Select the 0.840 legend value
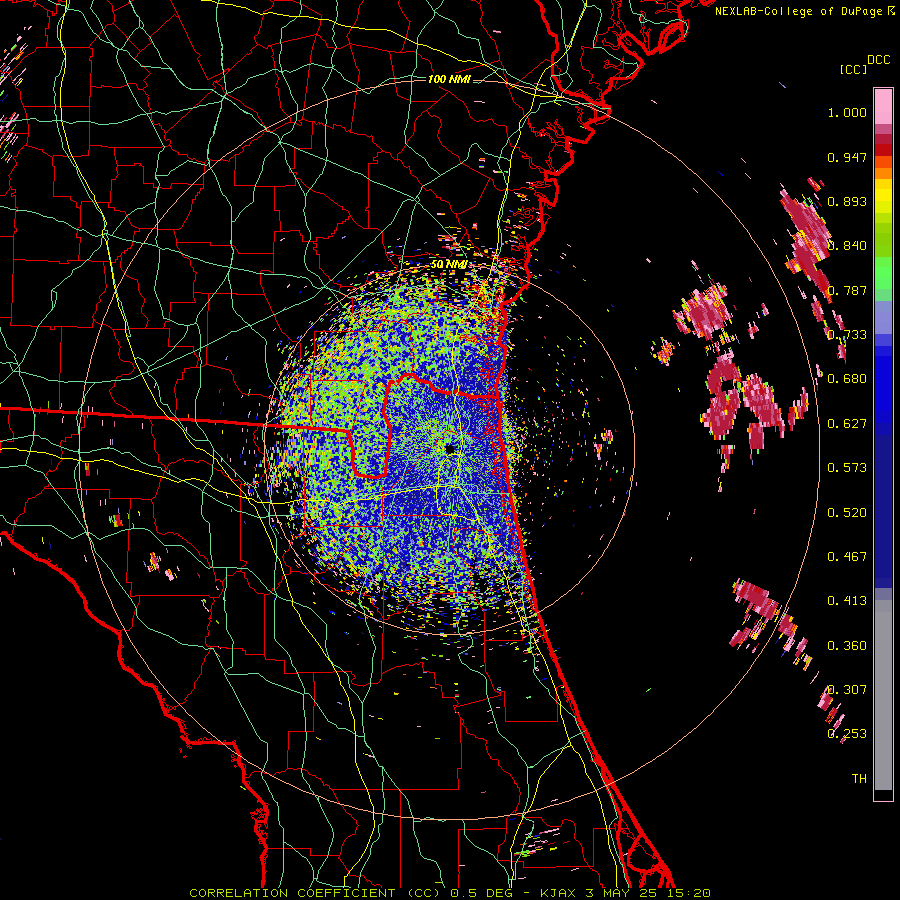 [x=847, y=246]
